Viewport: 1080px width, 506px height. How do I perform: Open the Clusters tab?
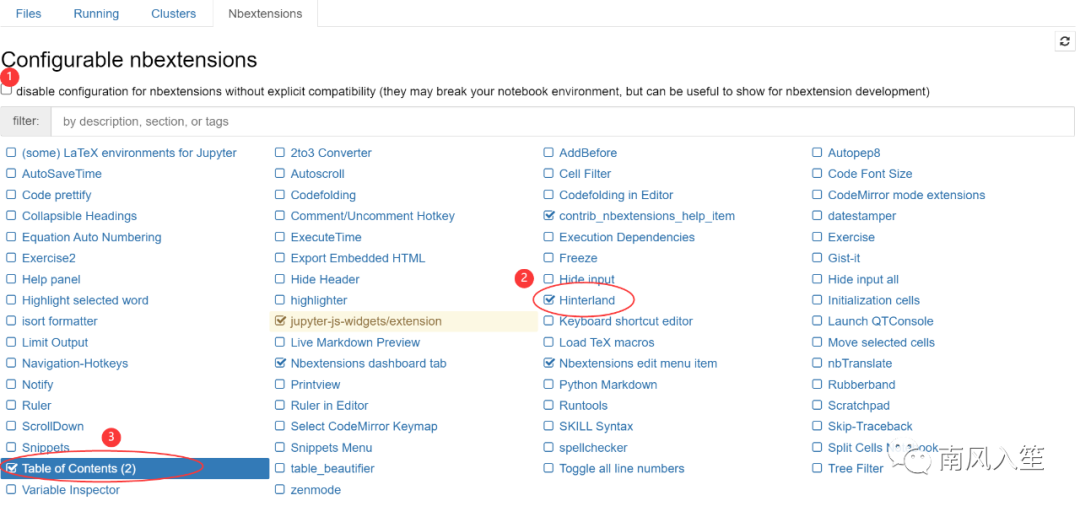173,14
